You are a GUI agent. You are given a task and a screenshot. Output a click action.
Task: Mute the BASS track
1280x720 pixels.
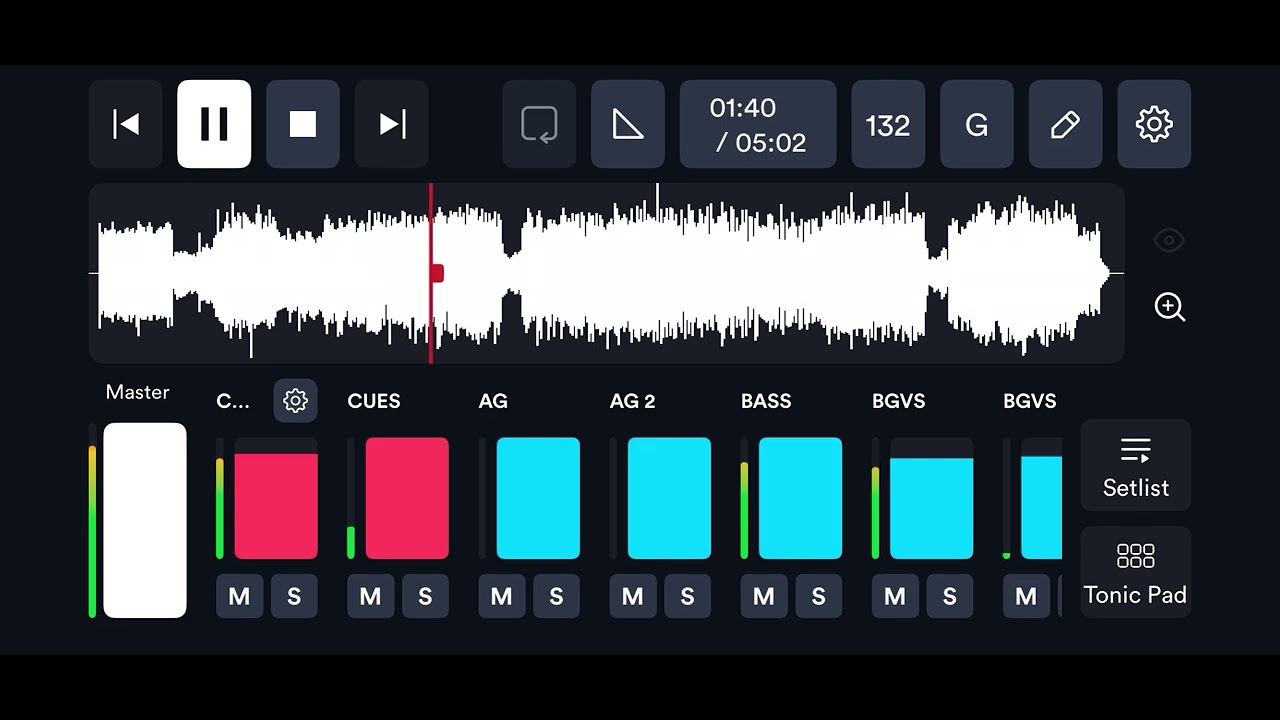tap(763, 596)
